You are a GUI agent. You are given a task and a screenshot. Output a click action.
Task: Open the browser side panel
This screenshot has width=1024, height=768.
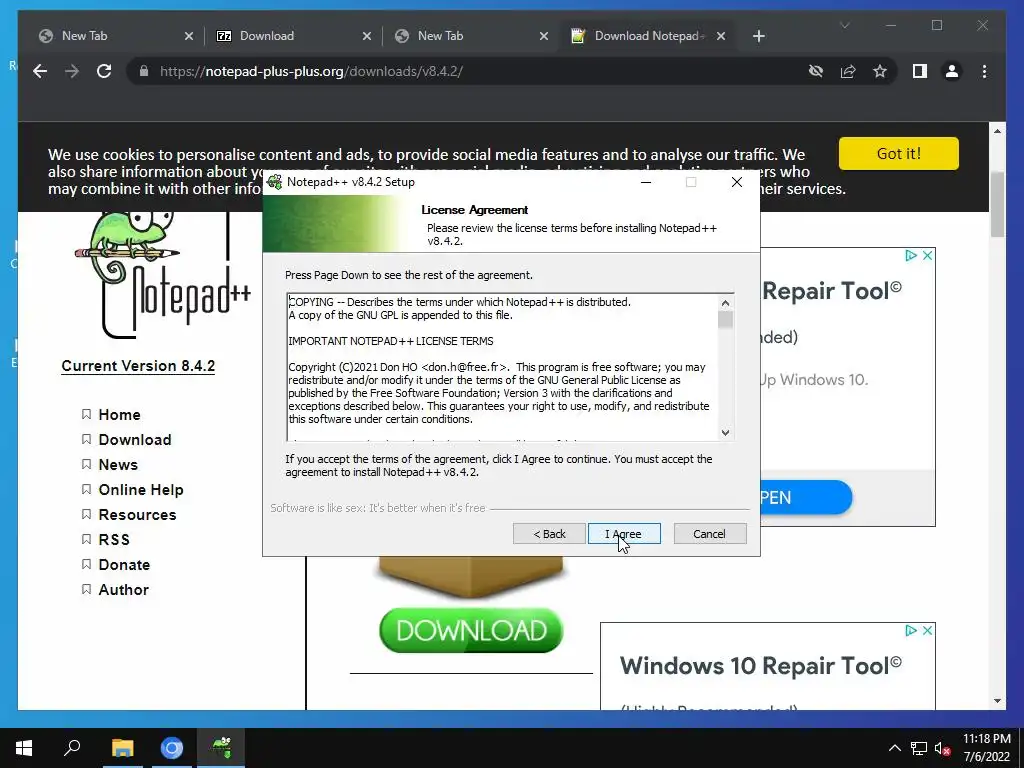[920, 71]
